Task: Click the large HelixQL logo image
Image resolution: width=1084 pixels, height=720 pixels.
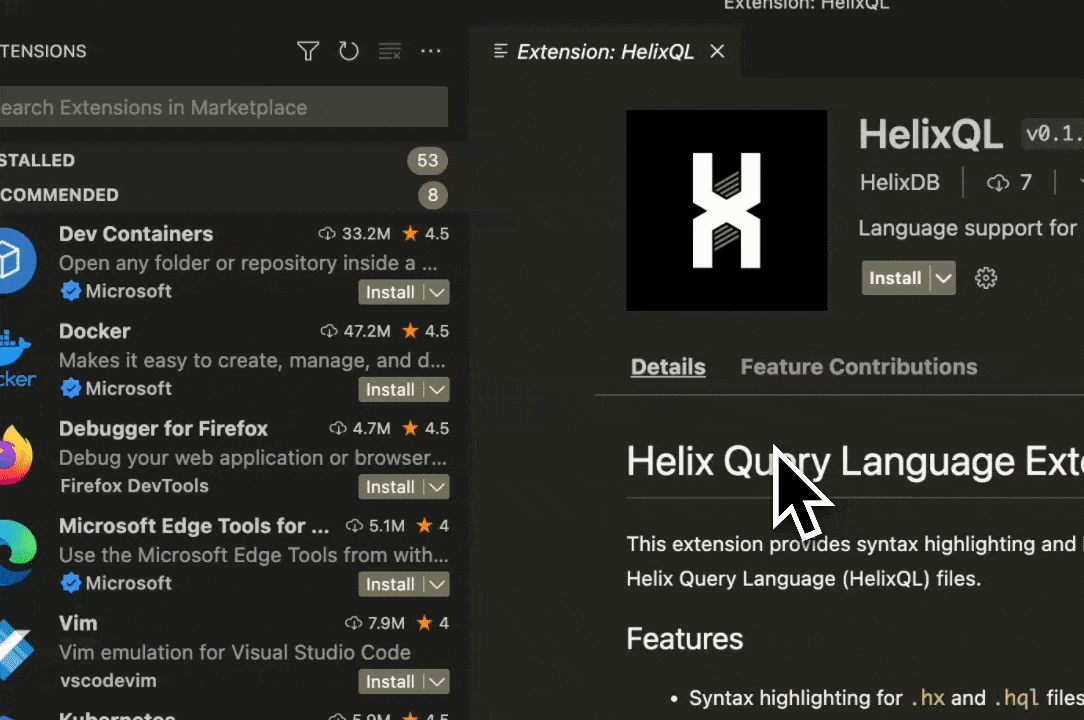Action: (x=726, y=210)
